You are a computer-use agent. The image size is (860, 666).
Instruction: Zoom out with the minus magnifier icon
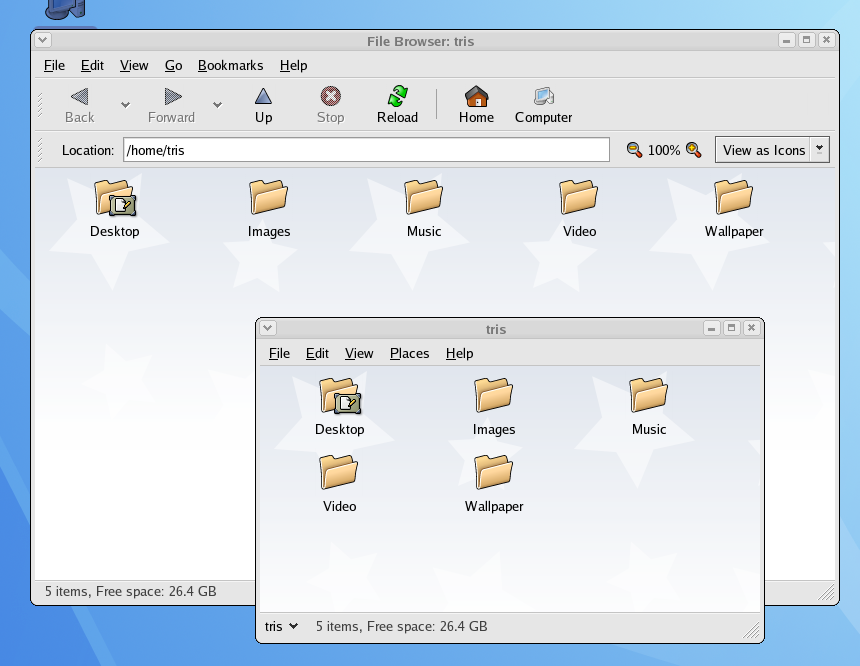pyautogui.click(x=634, y=150)
